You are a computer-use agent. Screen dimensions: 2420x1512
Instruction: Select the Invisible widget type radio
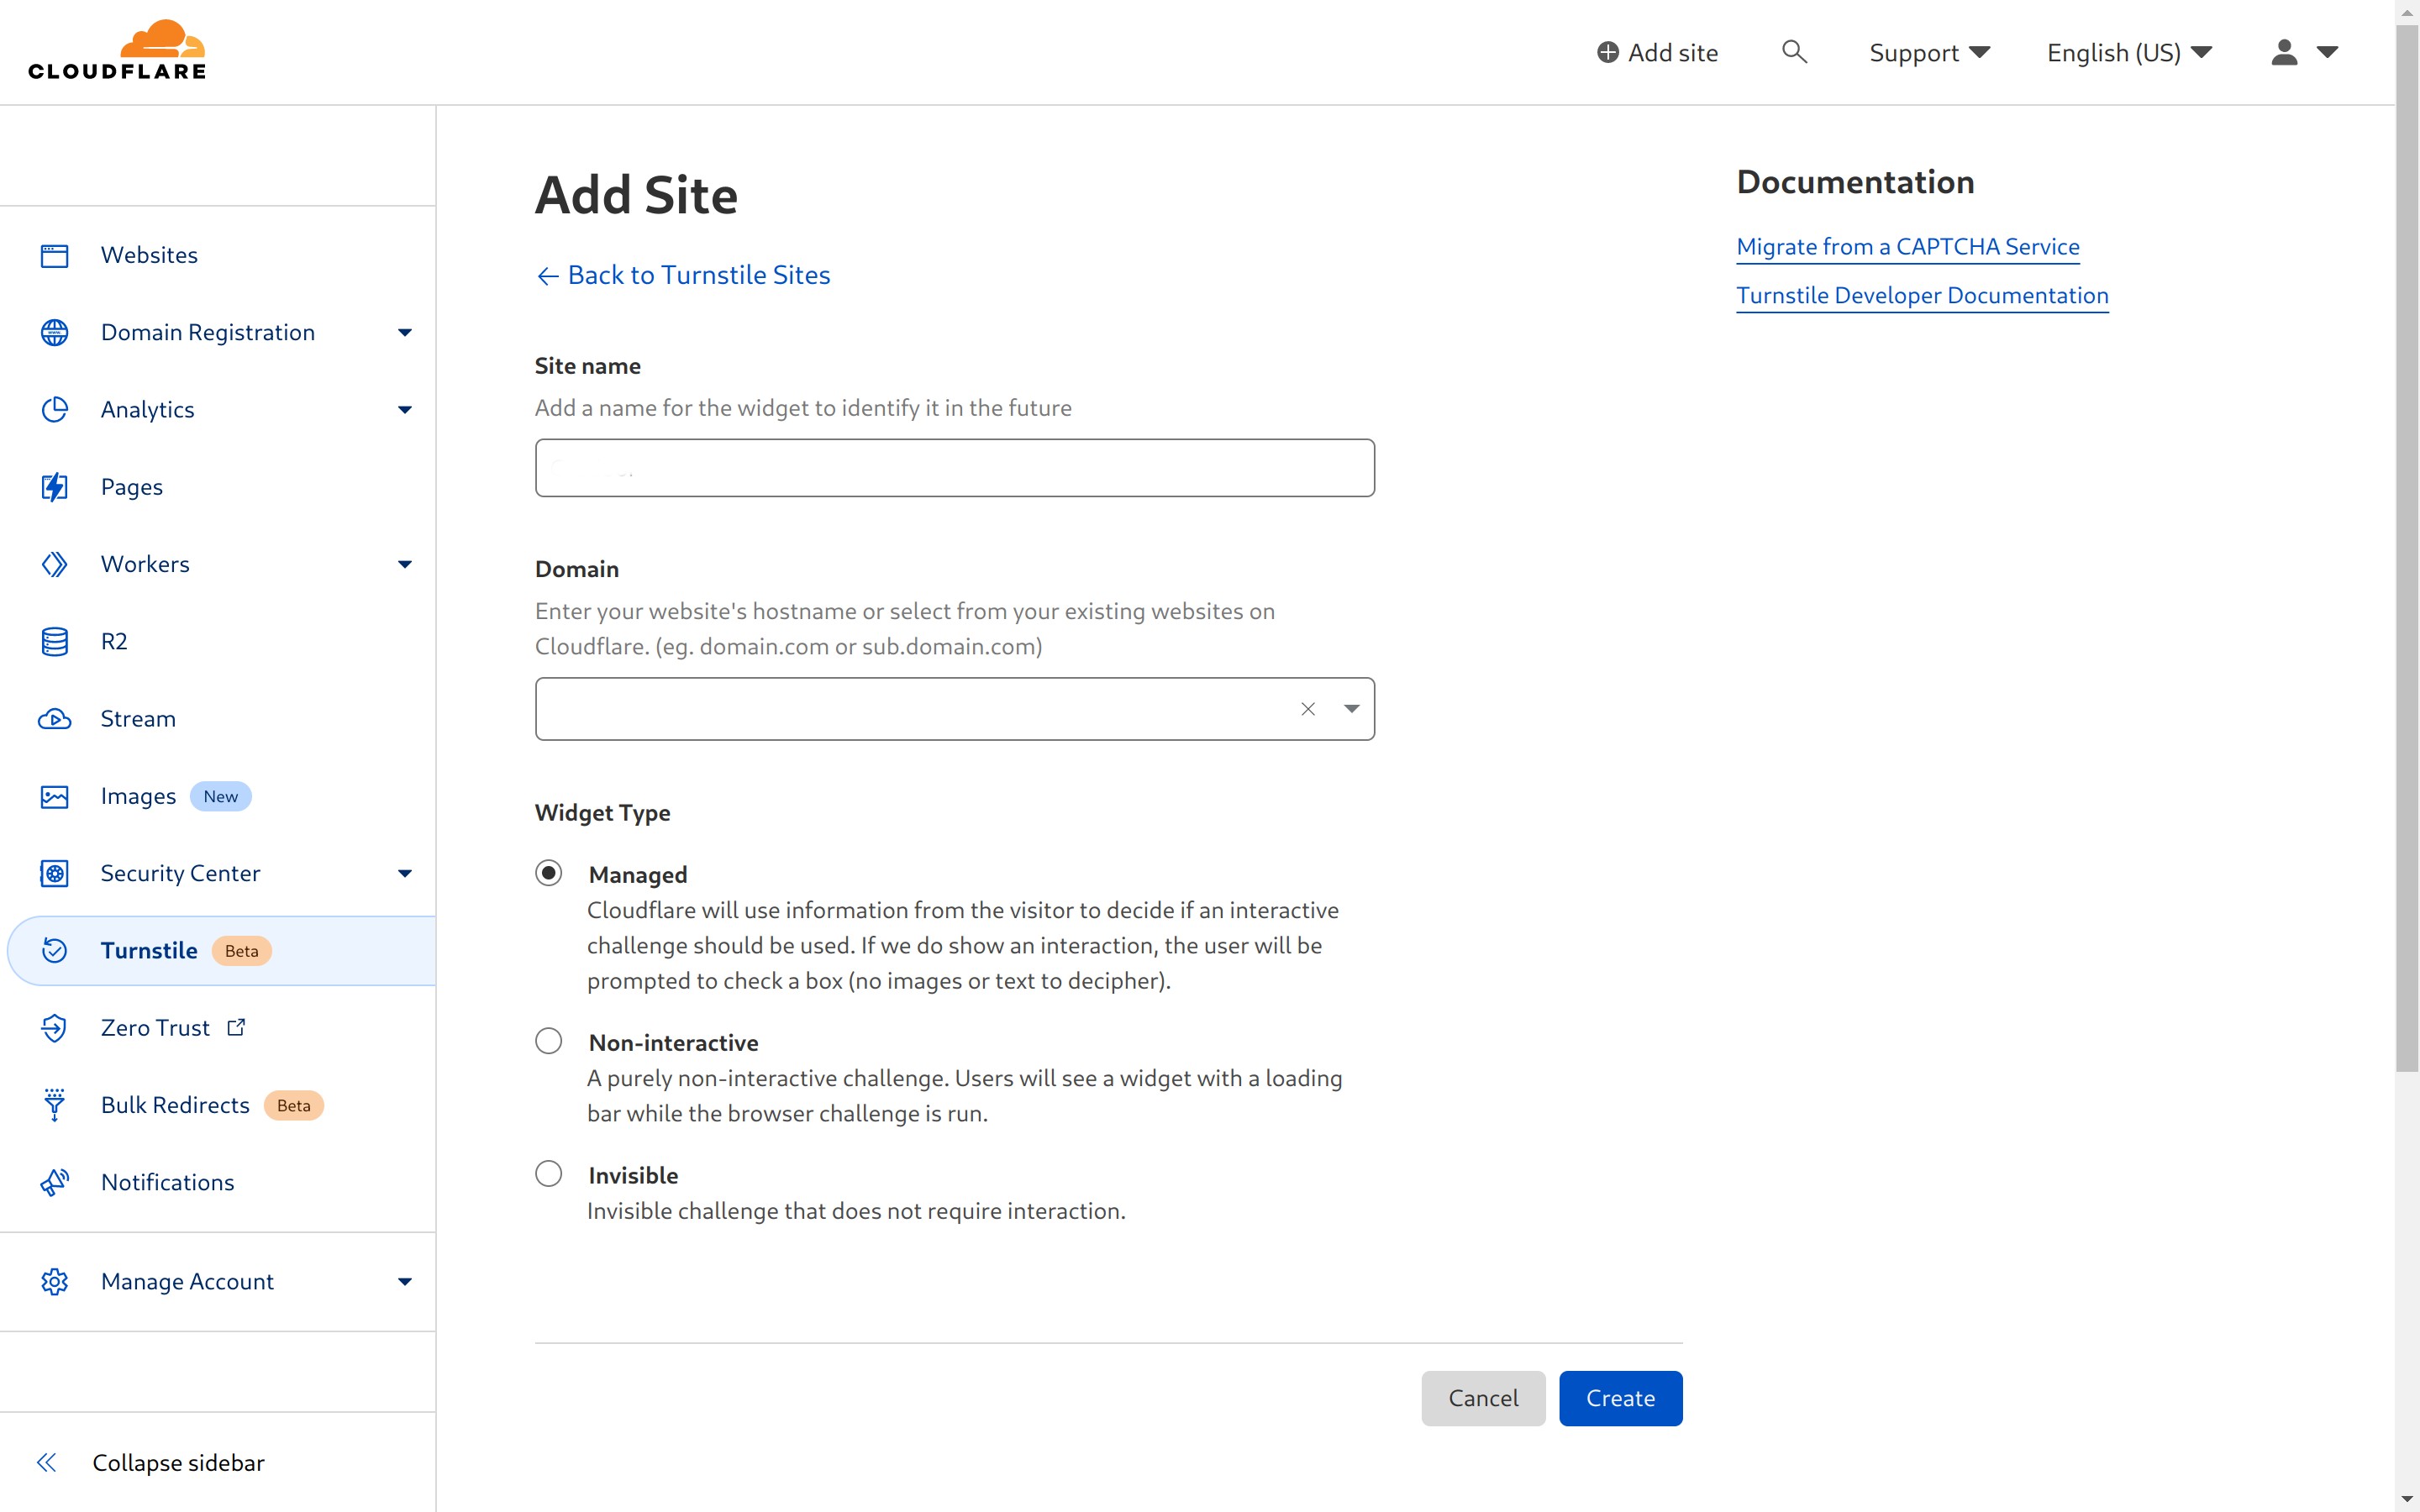[x=548, y=1173]
